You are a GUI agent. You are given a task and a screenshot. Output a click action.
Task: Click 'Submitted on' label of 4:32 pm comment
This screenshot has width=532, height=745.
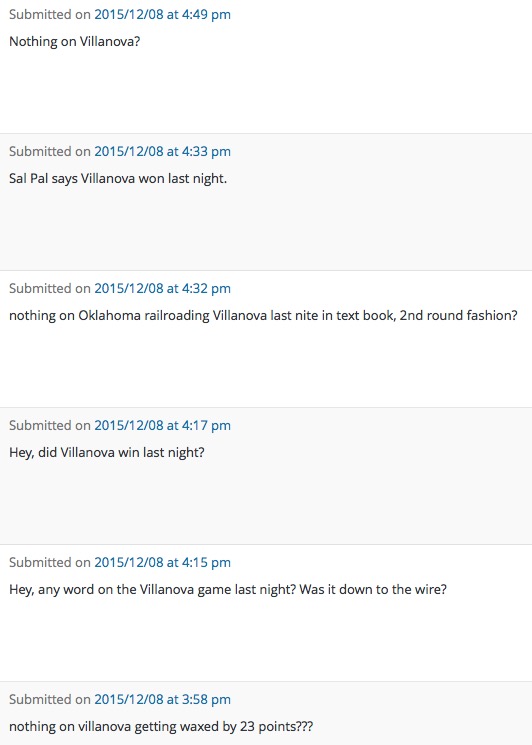(50, 288)
